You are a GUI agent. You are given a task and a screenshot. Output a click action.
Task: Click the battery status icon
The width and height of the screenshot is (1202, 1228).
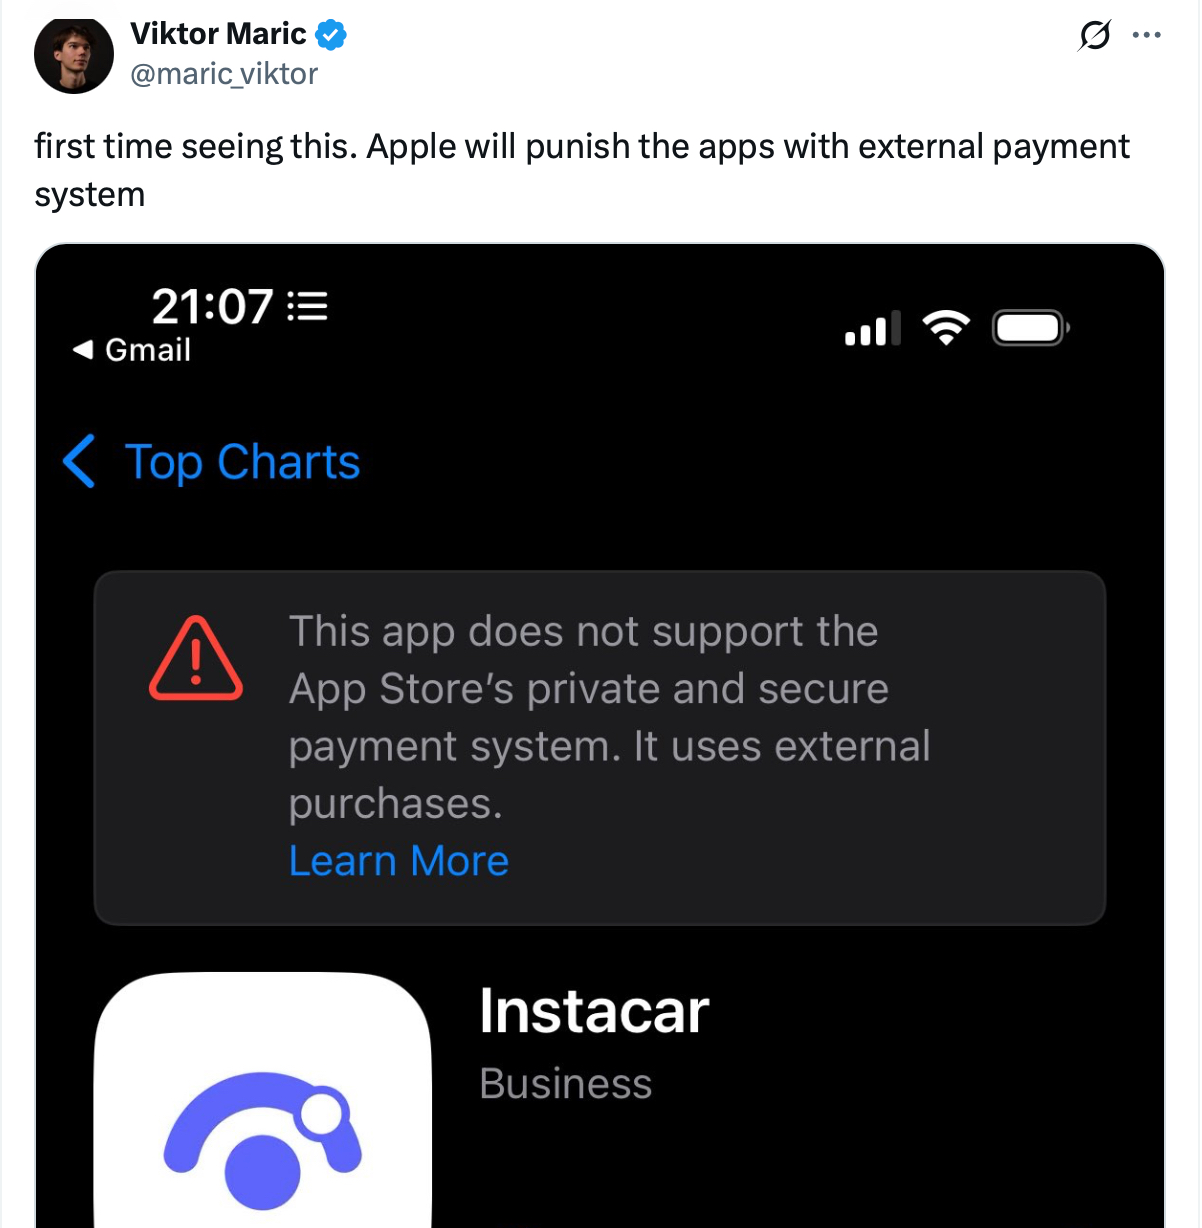click(x=1030, y=328)
